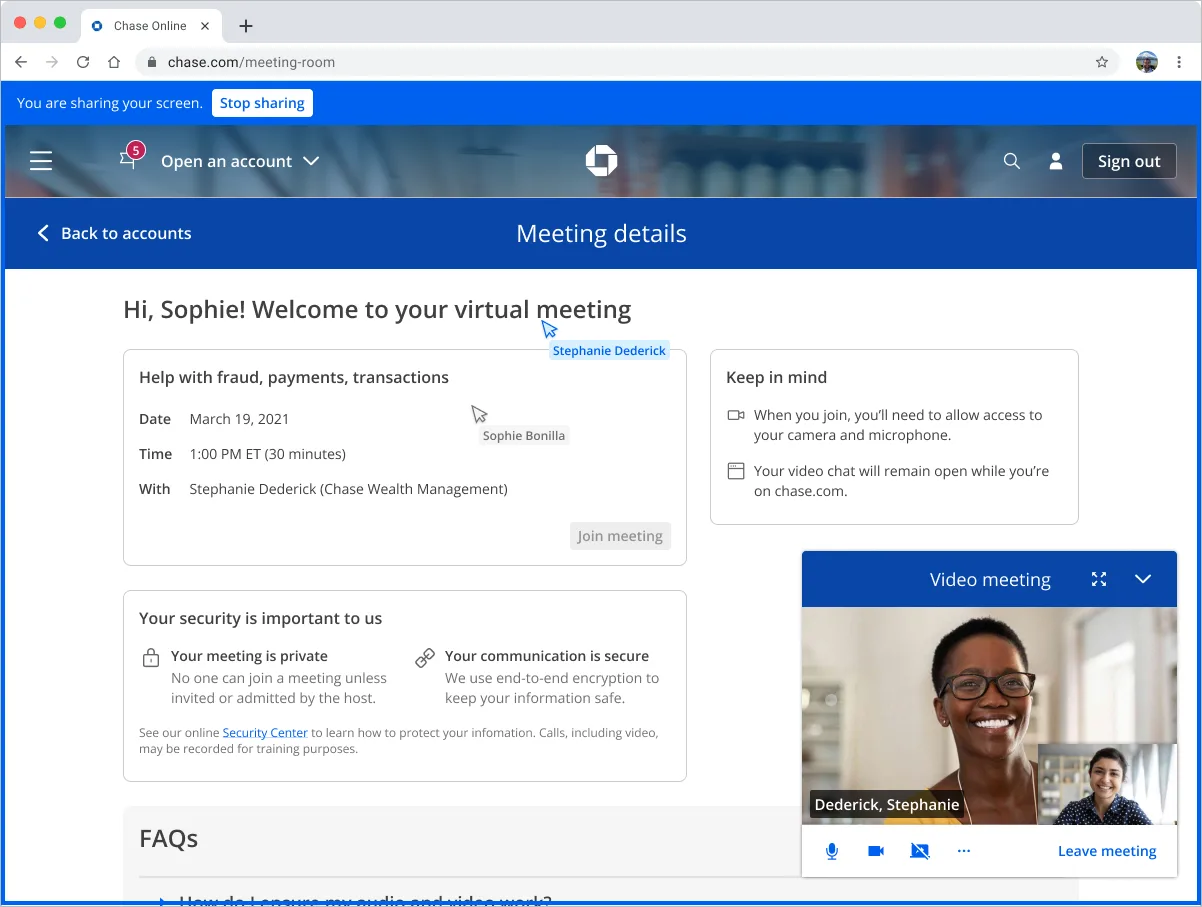Image resolution: width=1202 pixels, height=907 pixels.
Task: Click Leave meeting
Action: coord(1107,851)
